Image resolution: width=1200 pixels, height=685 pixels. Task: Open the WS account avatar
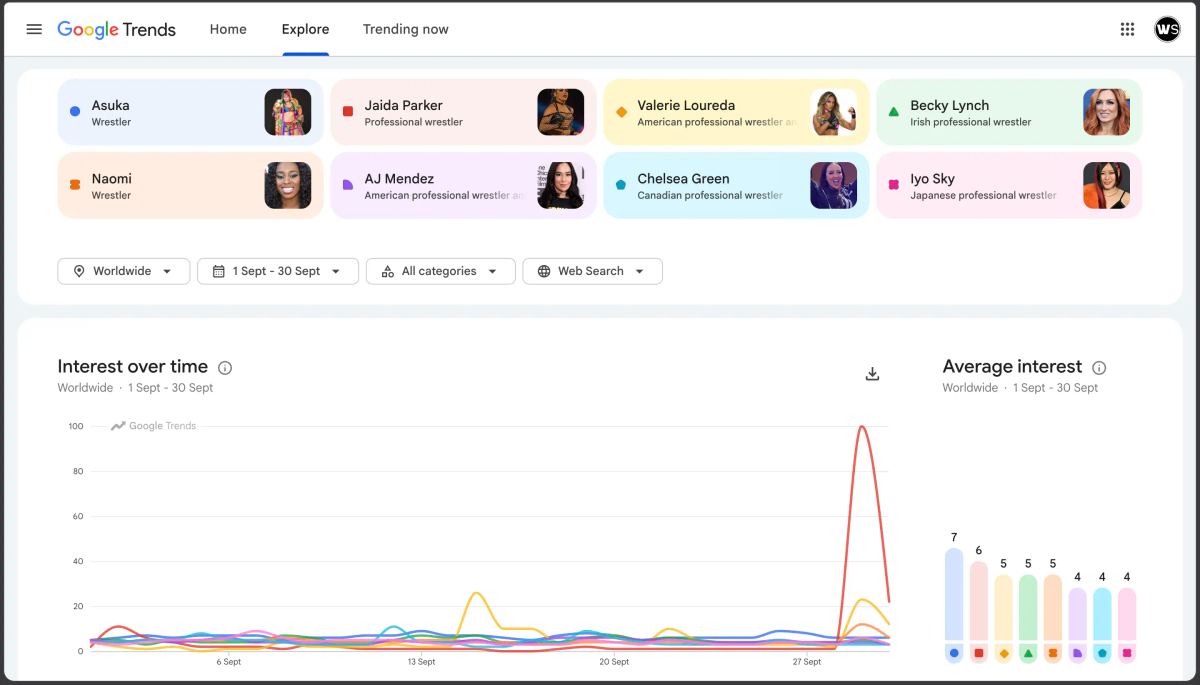1167,29
